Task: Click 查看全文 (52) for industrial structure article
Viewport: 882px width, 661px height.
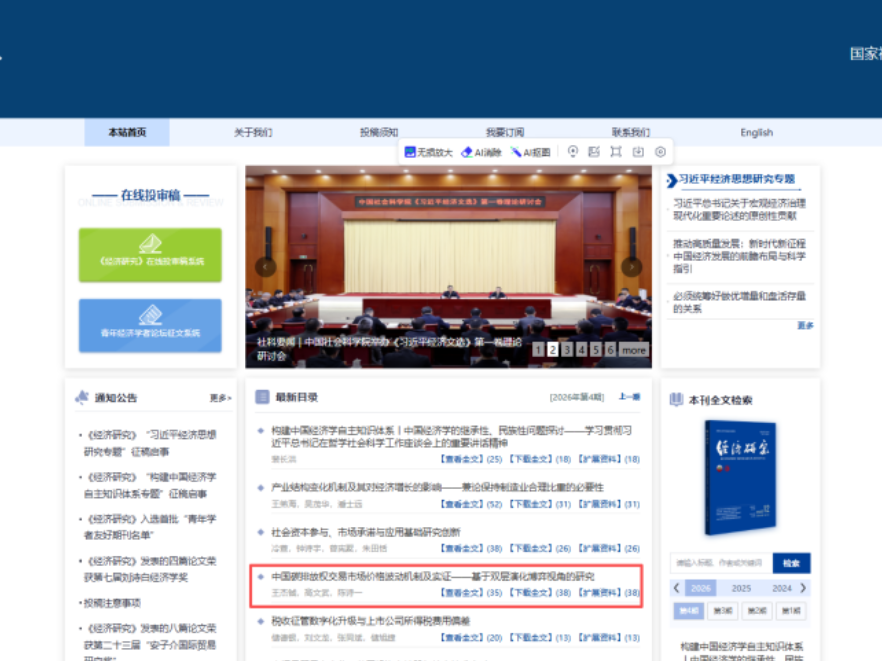Action: [471, 504]
